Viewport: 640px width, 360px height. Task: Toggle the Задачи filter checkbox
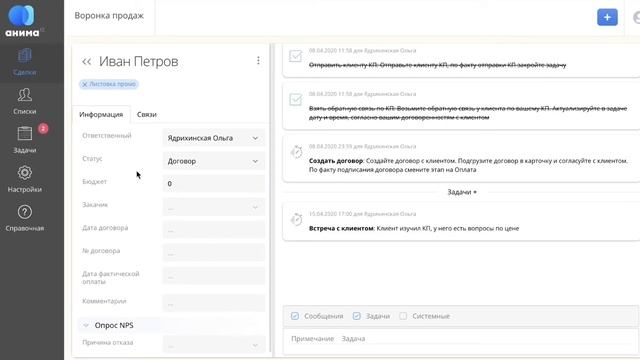coord(356,316)
